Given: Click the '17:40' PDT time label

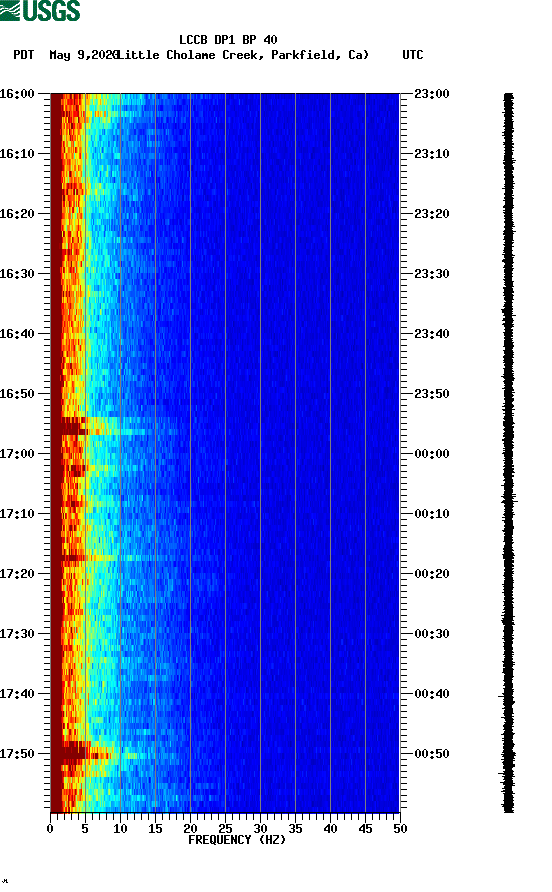Looking at the screenshot, I should pos(17,694).
